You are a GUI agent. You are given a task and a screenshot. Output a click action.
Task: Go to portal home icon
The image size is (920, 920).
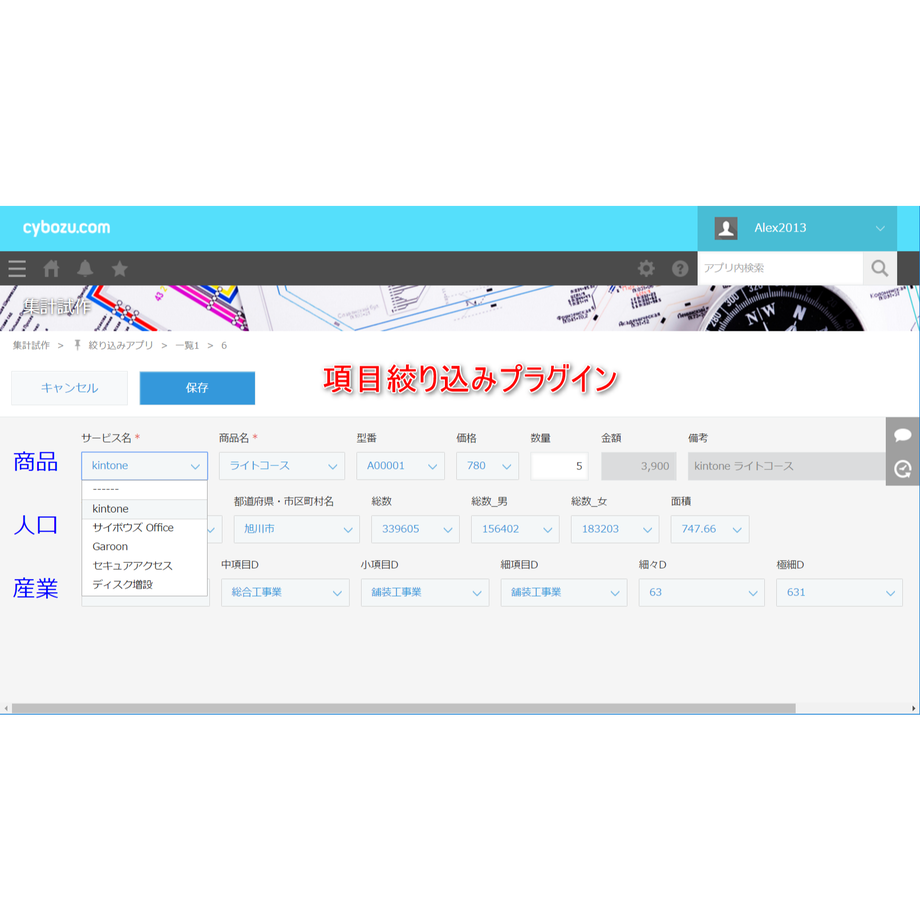click(x=52, y=269)
